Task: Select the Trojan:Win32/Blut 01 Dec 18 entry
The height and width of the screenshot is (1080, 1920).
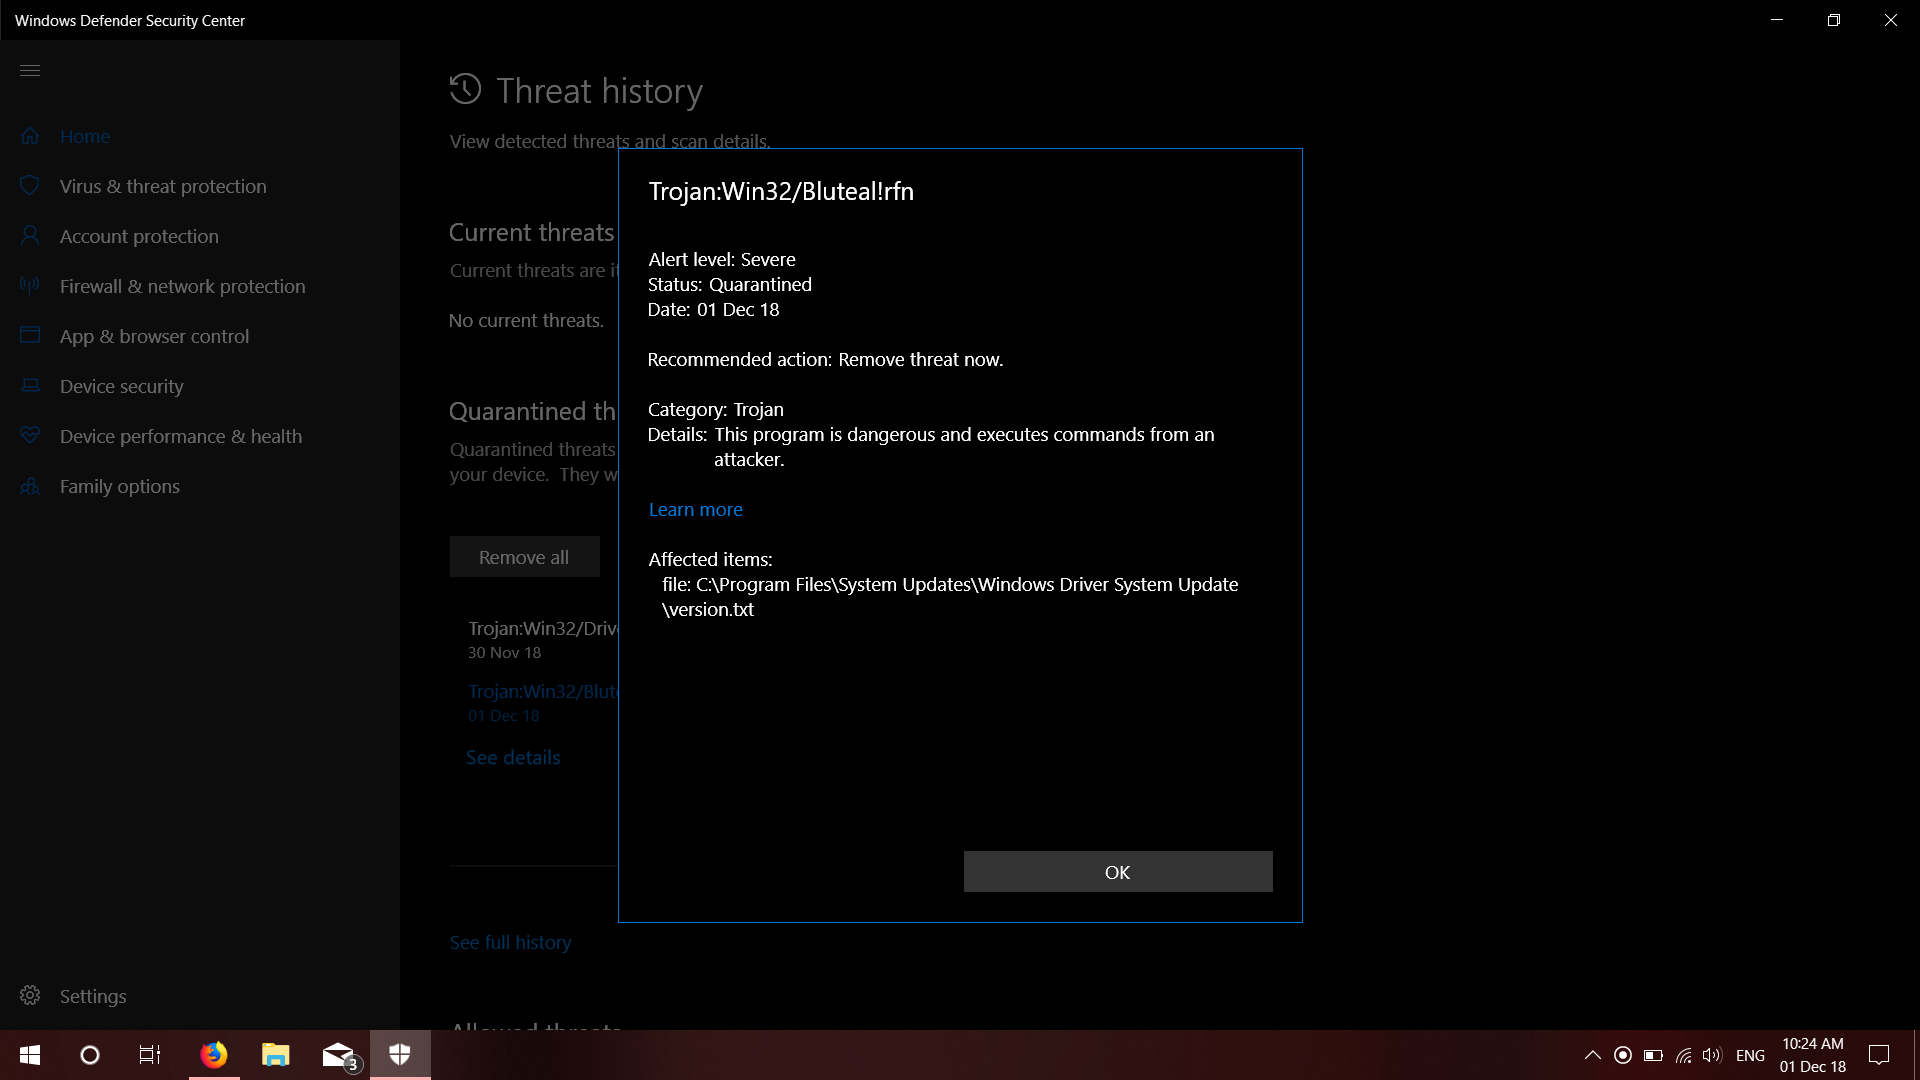Action: pyautogui.click(x=543, y=703)
